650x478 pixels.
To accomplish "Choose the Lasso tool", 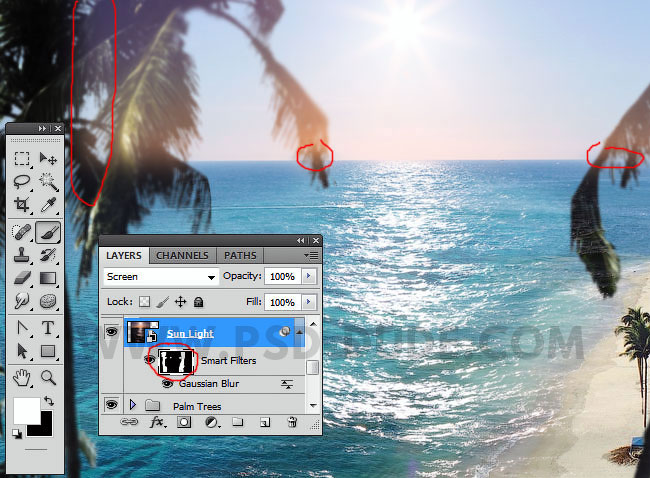I will (22, 182).
